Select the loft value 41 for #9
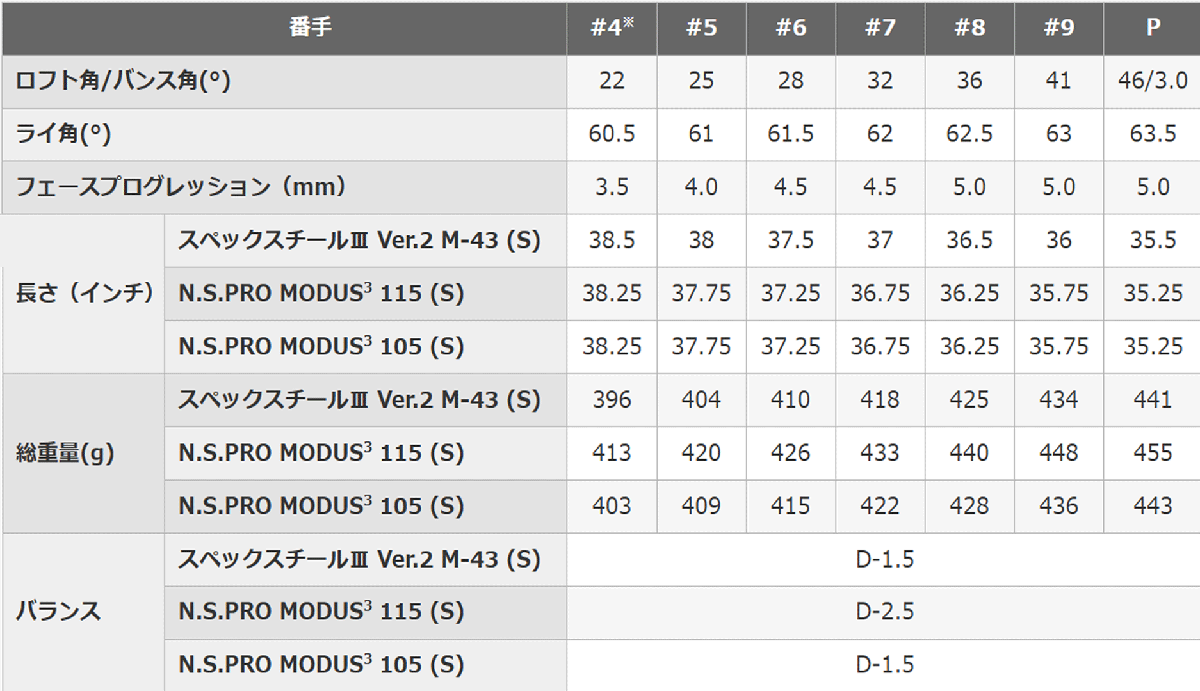The image size is (1200, 691). click(1058, 81)
